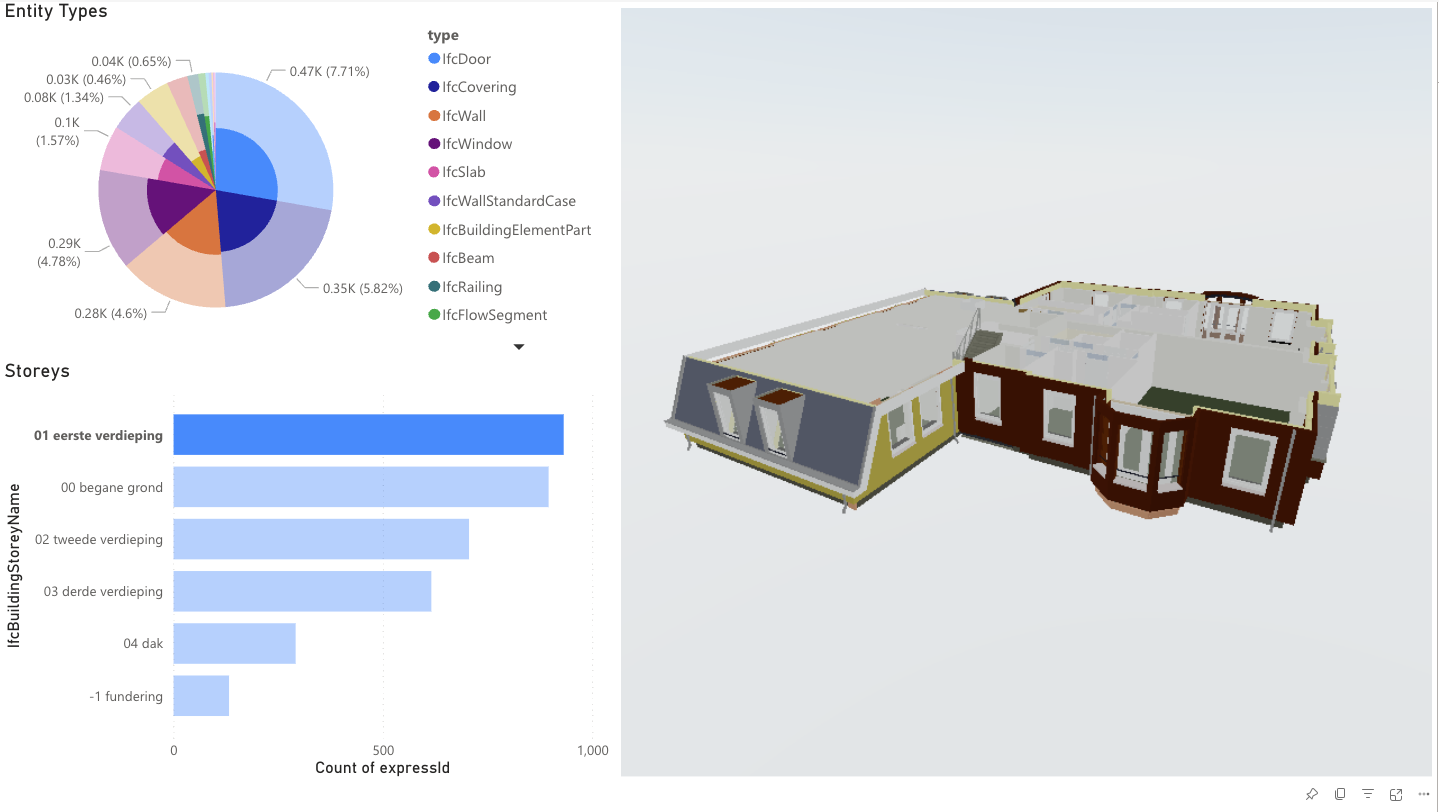Pin this visual to a dashboard
Screen dimensions: 1439x812
(1311, 794)
